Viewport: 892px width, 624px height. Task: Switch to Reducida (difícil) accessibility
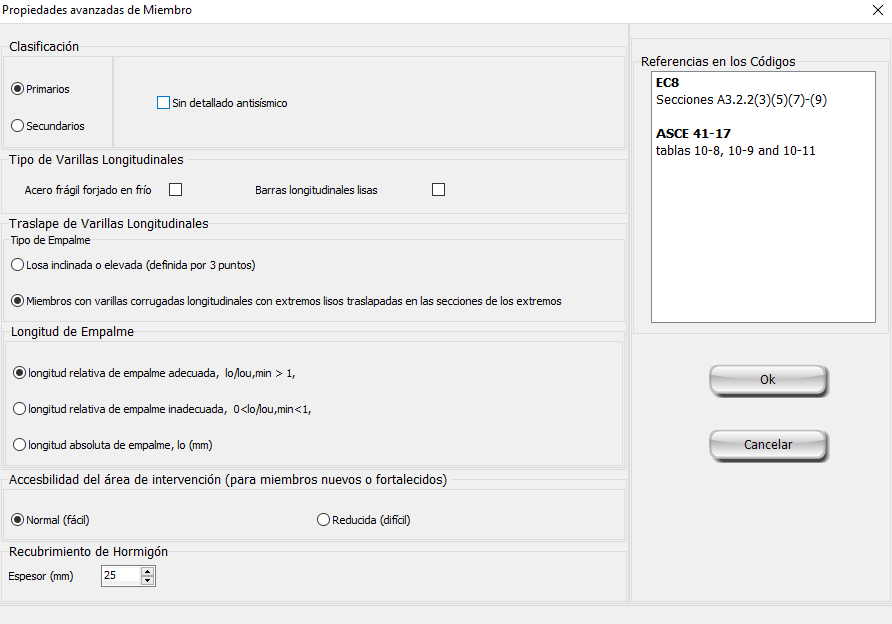tap(323, 520)
